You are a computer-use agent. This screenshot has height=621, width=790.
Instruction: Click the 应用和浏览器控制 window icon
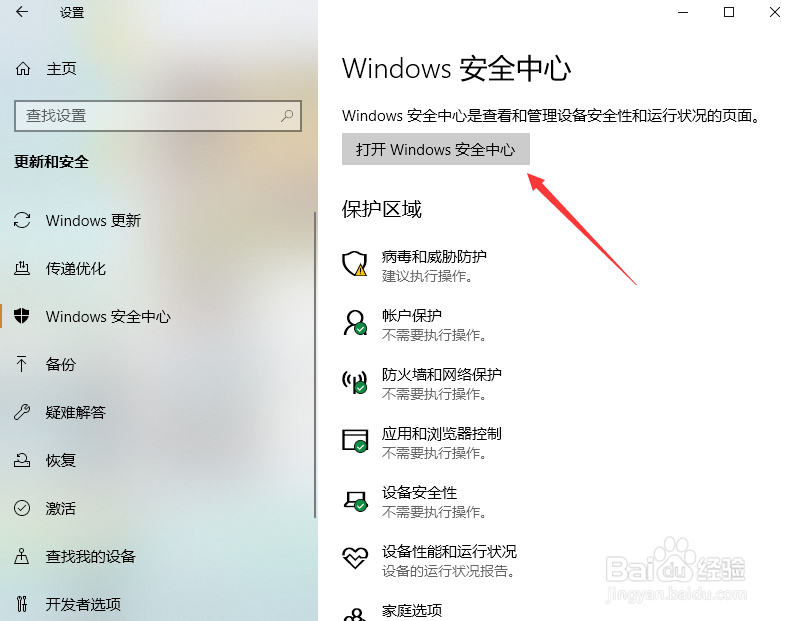pos(355,441)
